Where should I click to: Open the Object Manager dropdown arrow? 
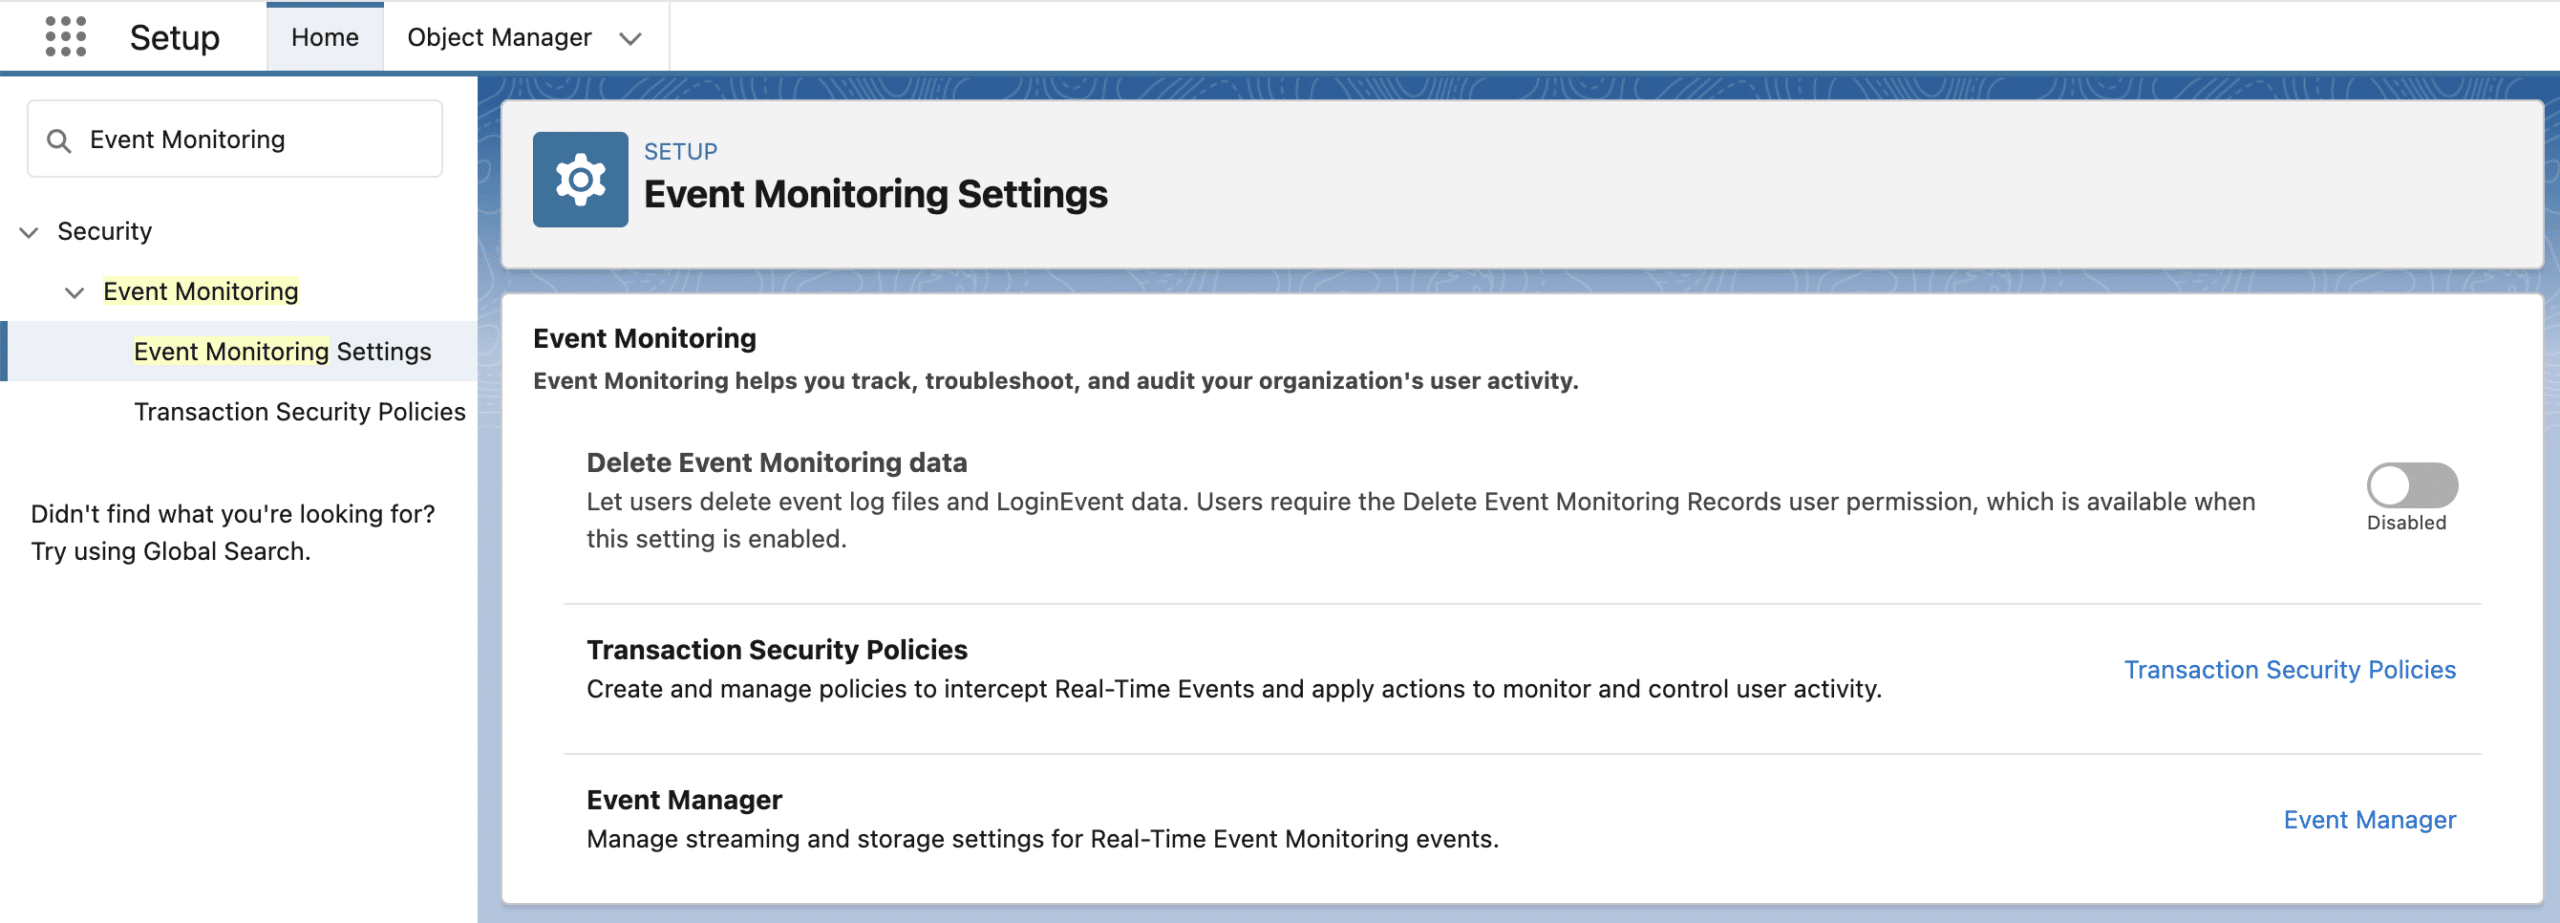(x=630, y=39)
